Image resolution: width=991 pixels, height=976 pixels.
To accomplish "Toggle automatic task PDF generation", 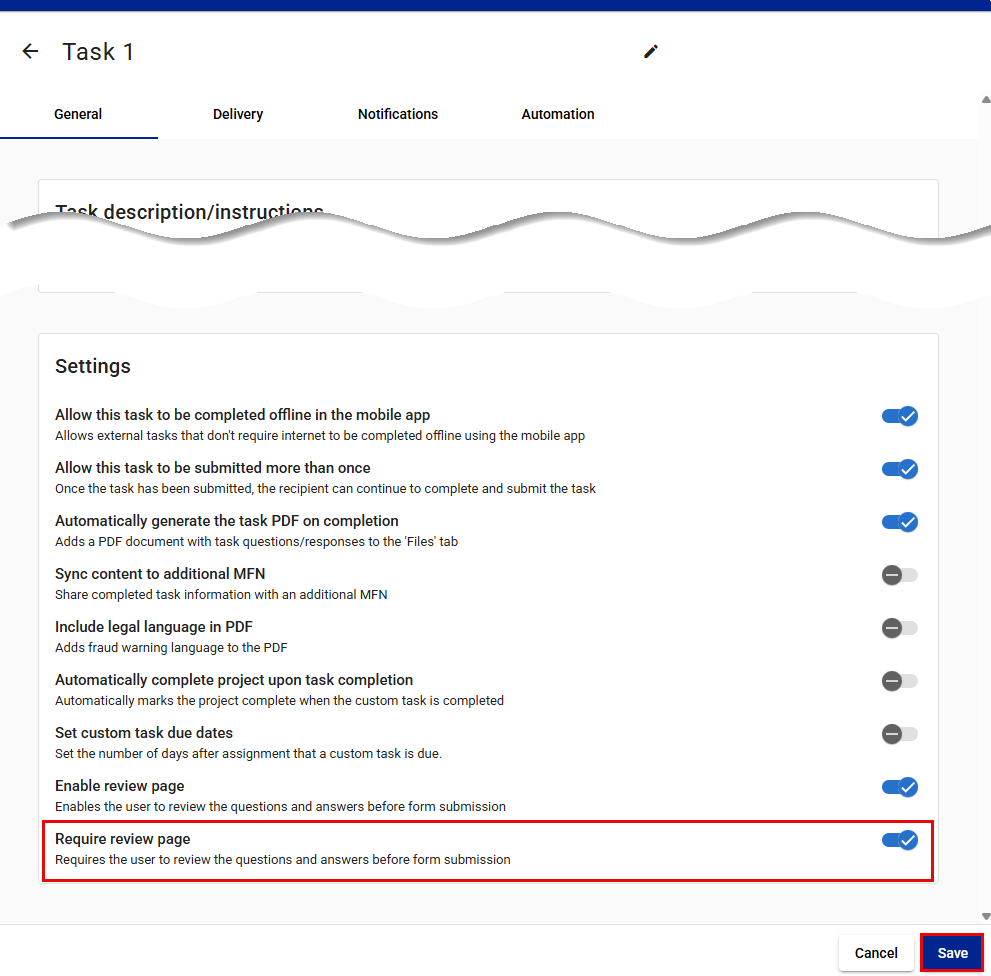I will (x=899, y=522).
